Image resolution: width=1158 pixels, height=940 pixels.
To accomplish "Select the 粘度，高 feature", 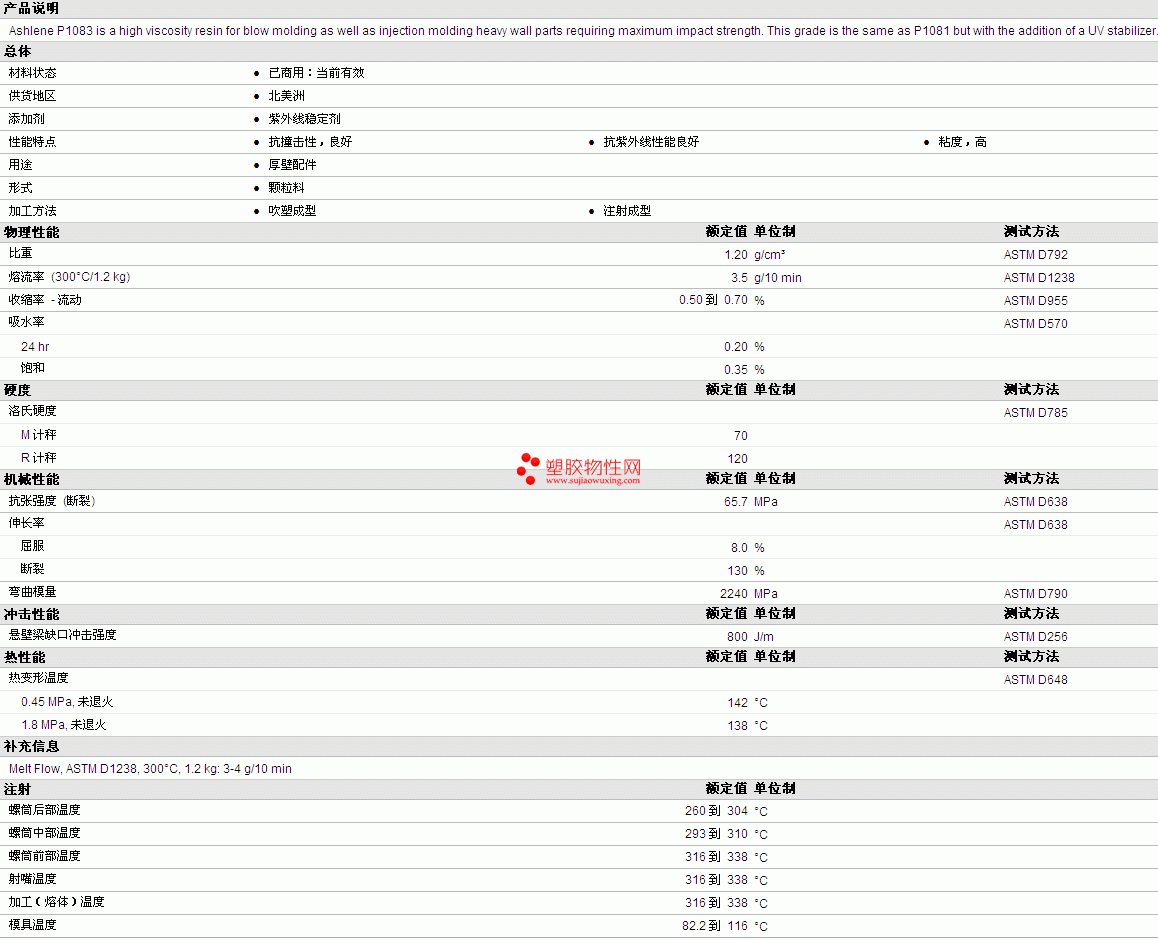I will coord(962,142).
